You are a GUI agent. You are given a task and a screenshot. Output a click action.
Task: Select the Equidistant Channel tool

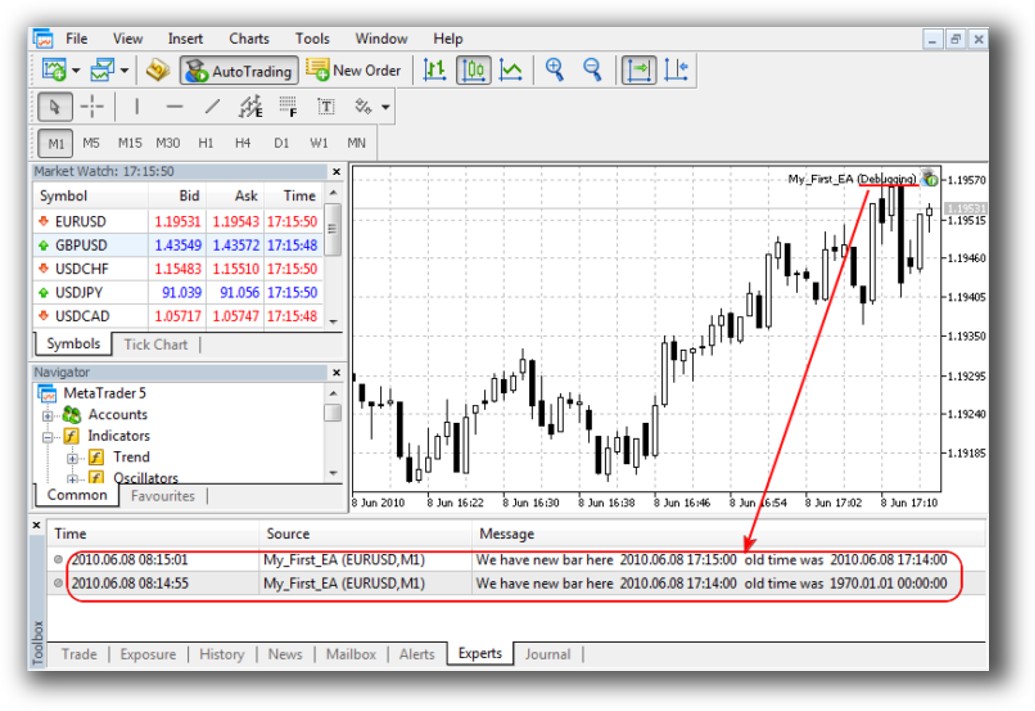click(x=250, y=107)
